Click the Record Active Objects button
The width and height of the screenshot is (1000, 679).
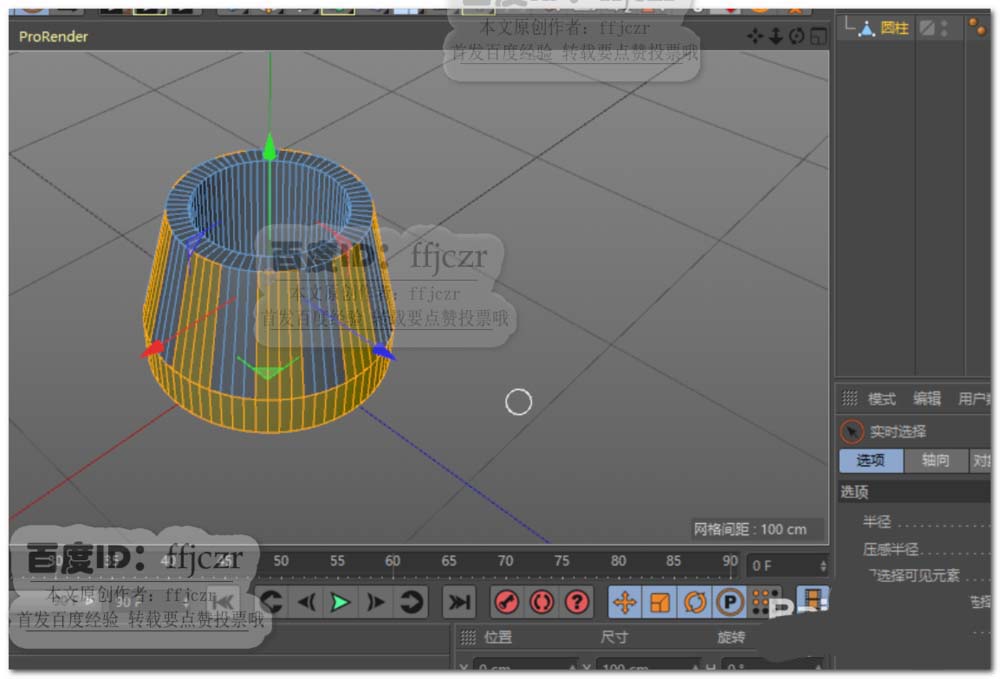pyautogui.click(x=508, y=602)
